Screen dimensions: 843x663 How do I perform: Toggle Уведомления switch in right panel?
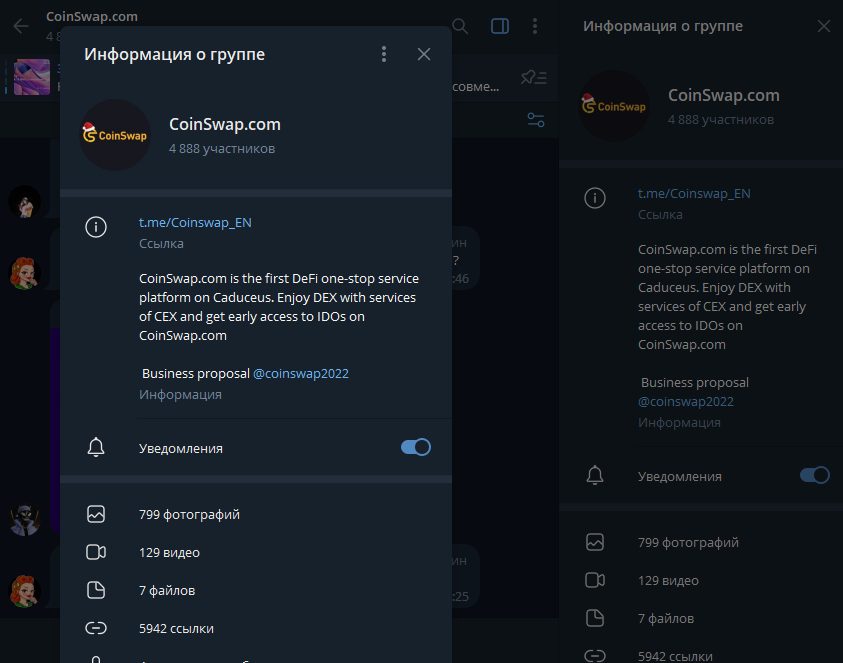tap(815, 475)
